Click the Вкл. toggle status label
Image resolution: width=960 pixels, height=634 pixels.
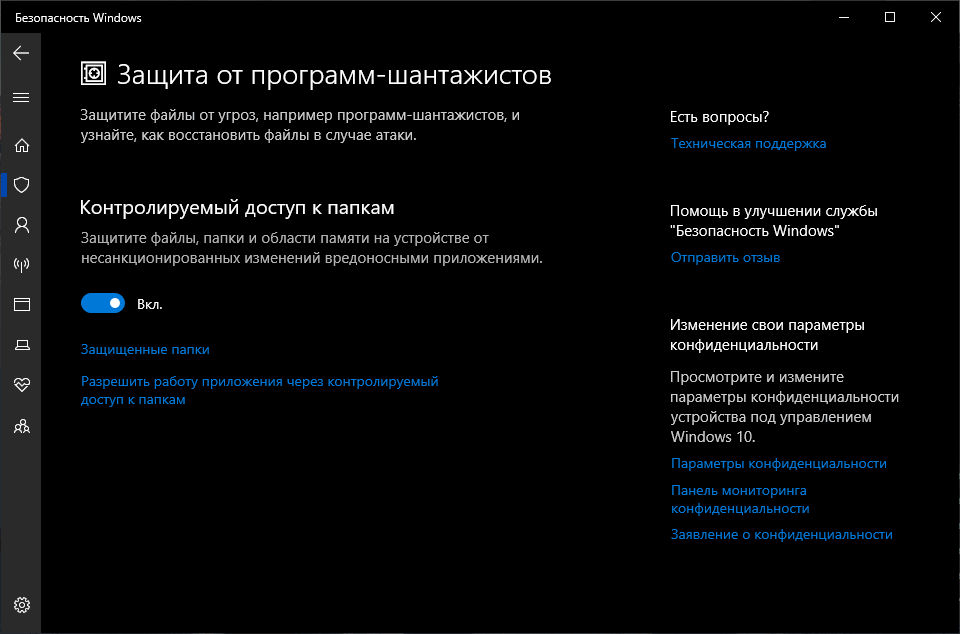149,305
